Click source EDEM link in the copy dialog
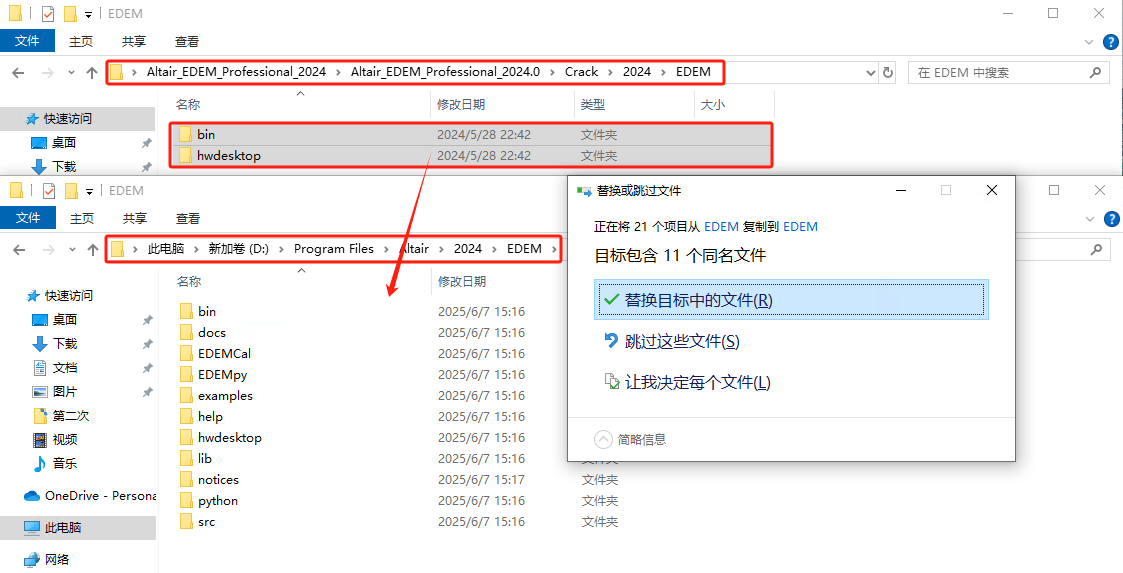Screen dimensions: 1123x573 pos(721,226)
